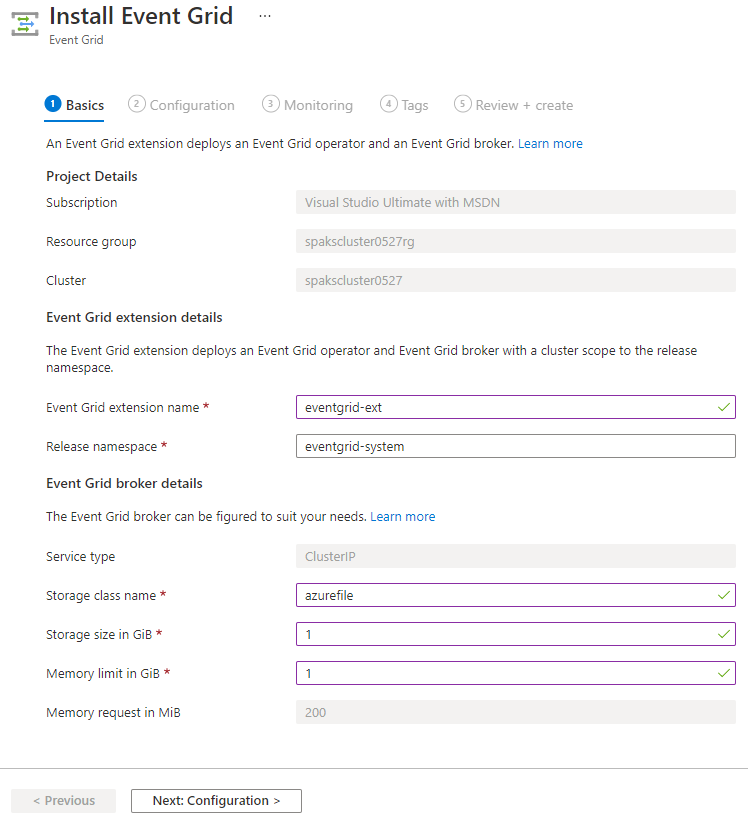Click the checkmark beside azurefile storage class
The width and height of the screenshot is (748, 823).
tap(723, 595)
